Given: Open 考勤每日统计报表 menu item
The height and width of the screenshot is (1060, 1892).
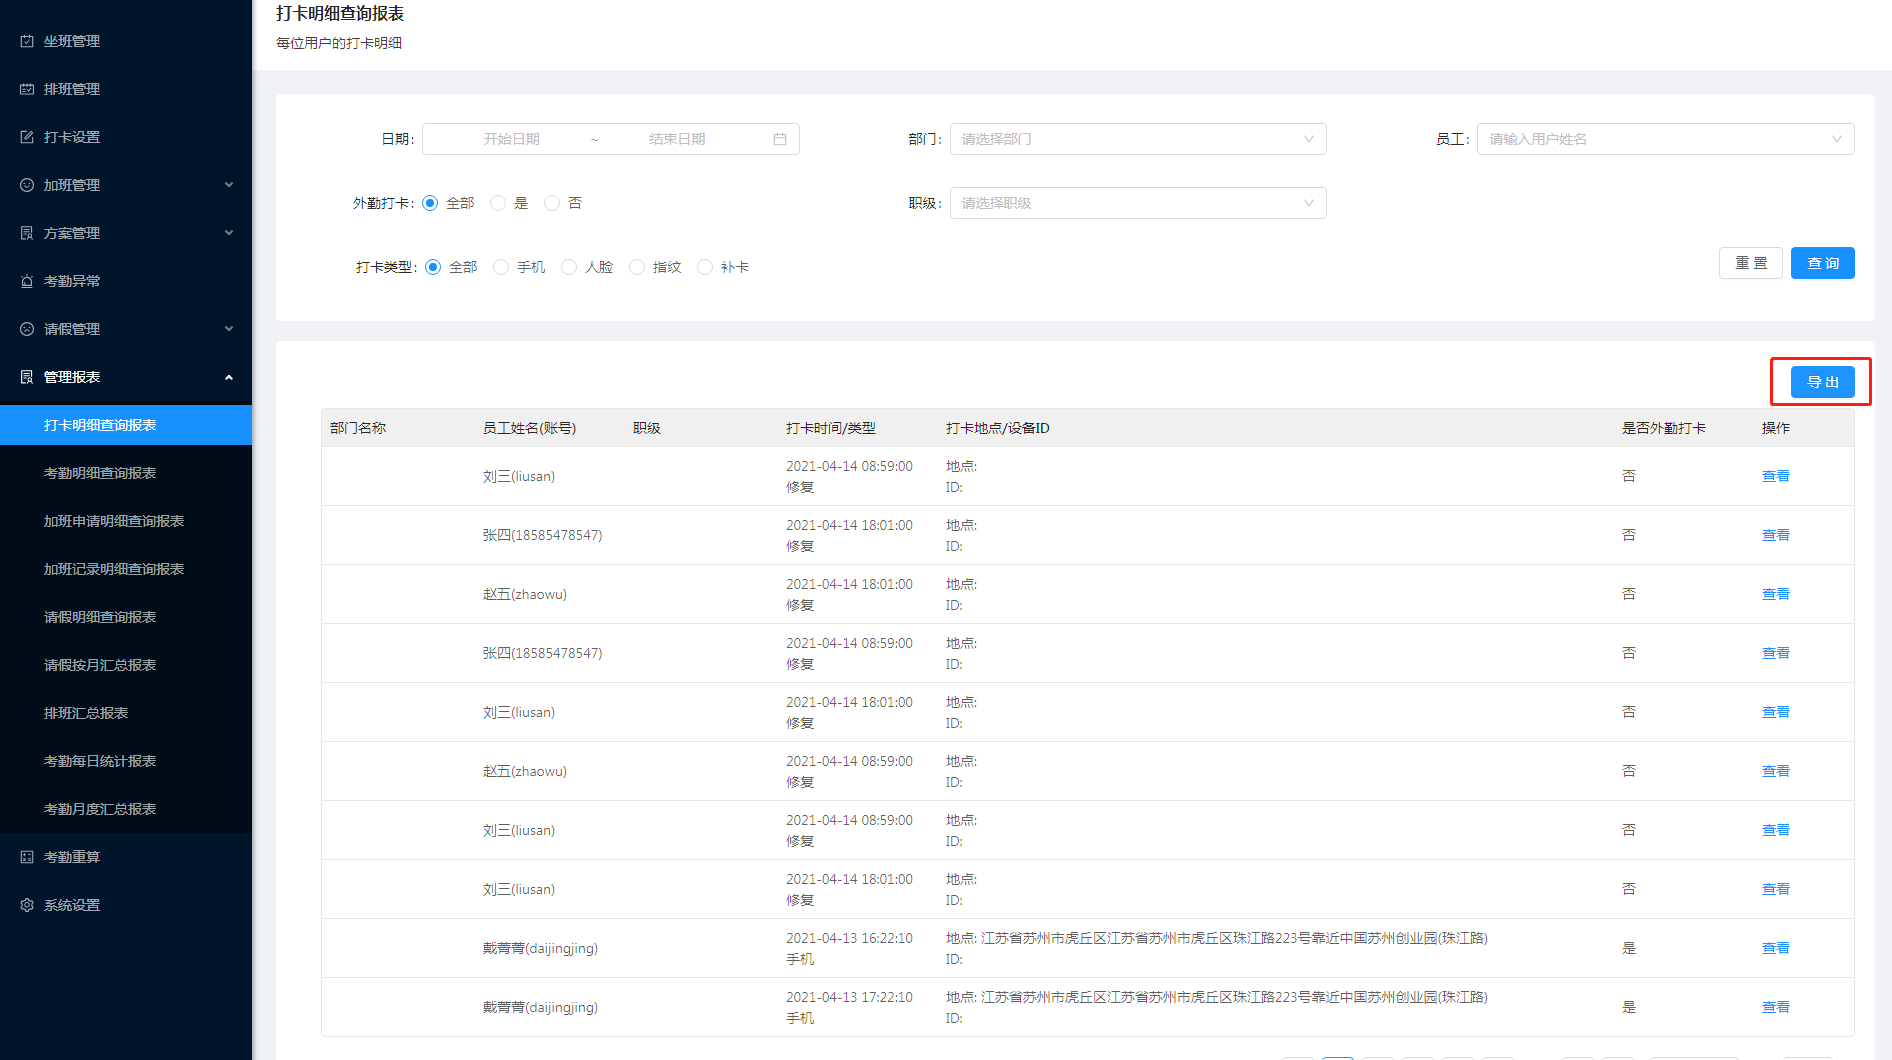Looking at the screenshot, I should [126, 761].
